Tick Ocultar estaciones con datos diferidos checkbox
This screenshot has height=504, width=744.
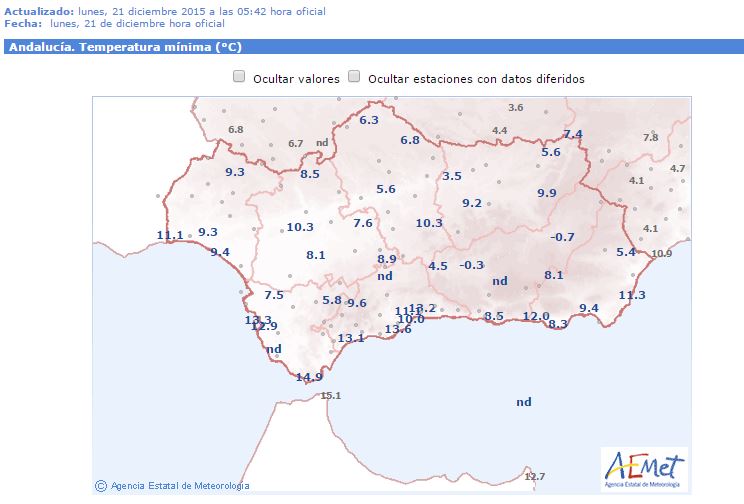point(354,77)
